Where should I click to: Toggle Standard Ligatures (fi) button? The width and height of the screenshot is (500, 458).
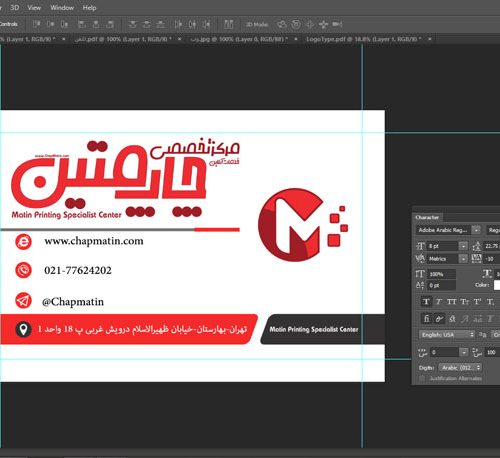(x=426, y=319)
